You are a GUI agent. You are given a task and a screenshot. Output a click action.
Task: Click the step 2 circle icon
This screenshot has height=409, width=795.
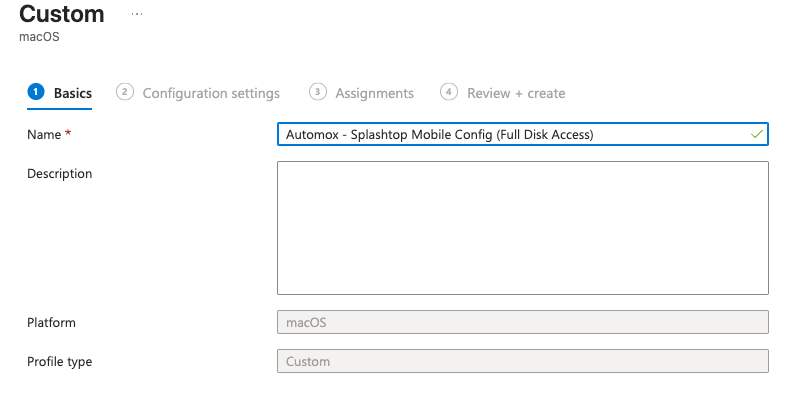click(x=125, y=92)
